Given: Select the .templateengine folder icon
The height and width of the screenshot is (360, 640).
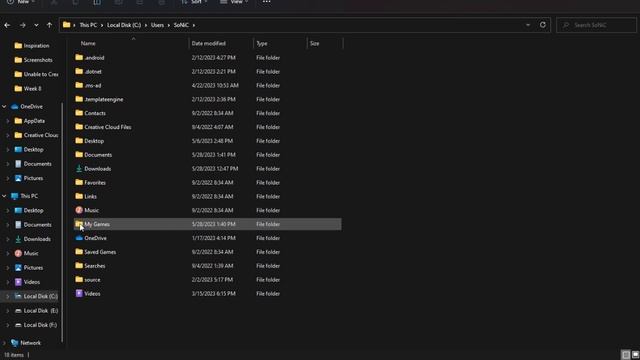Looking at the screenshot, I should click(x=79, y=99).
